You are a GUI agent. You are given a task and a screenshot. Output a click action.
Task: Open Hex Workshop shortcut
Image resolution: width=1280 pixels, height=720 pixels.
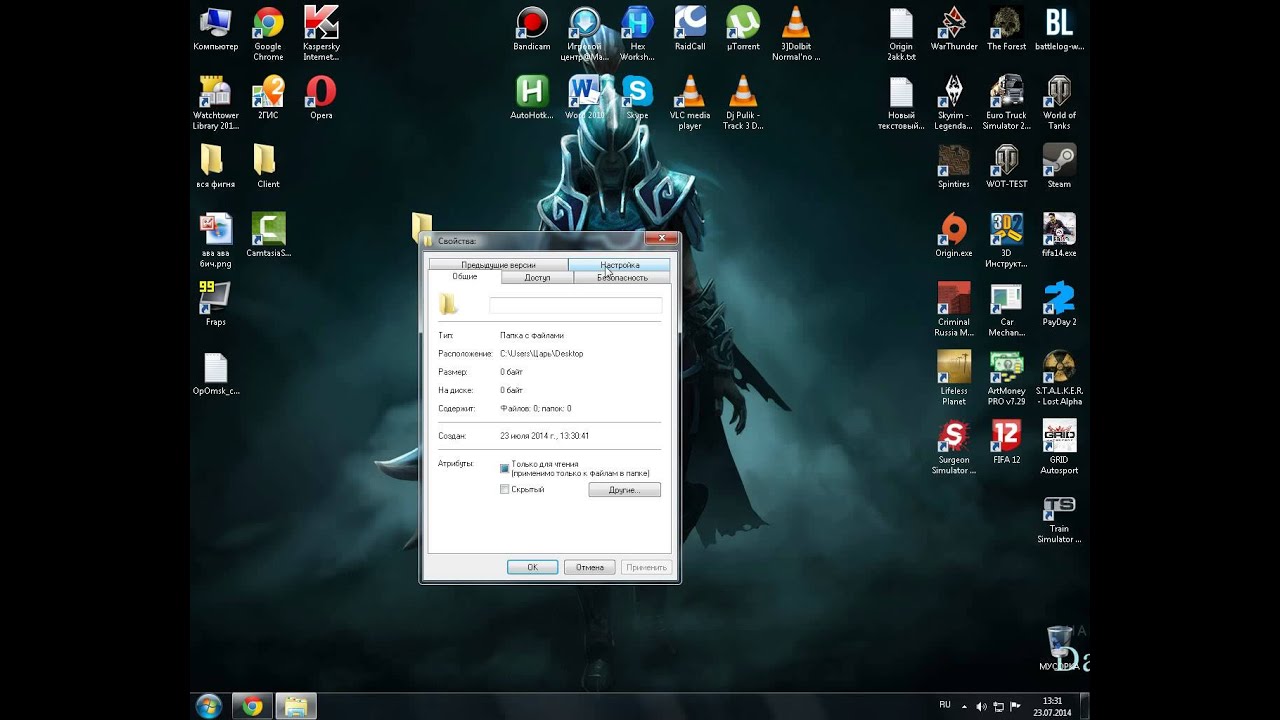(x=637, y=34)
